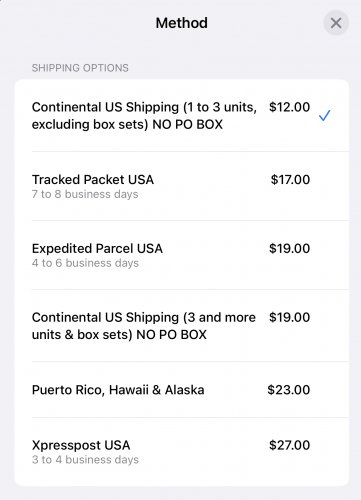The image size is (361, 500).
Task: Tap the 7 to 8 business days subtitle
Action: 85,194
